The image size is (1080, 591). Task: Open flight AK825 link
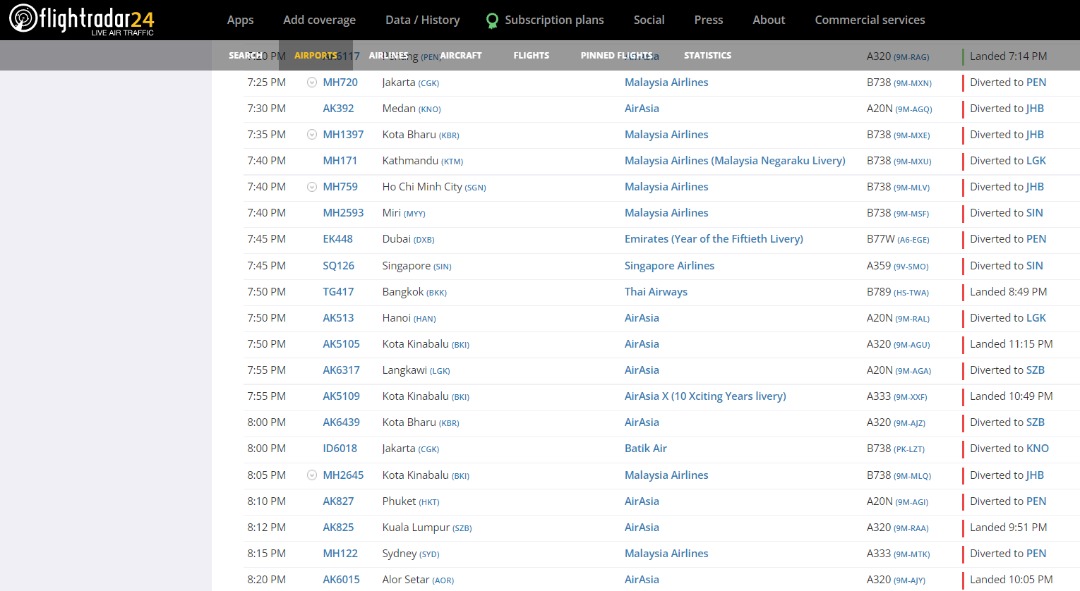(x=338, y=527)
